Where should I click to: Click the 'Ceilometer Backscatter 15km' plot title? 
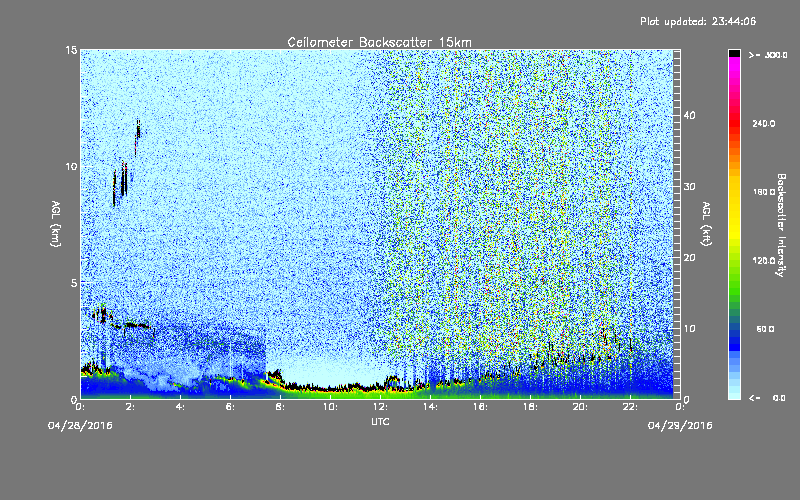click(379, 42)
